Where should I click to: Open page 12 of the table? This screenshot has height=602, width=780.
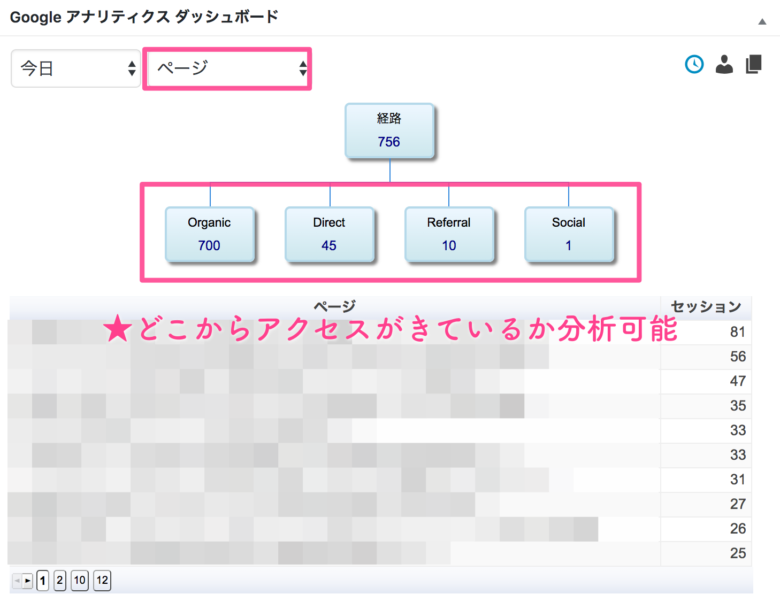(102, 581)
